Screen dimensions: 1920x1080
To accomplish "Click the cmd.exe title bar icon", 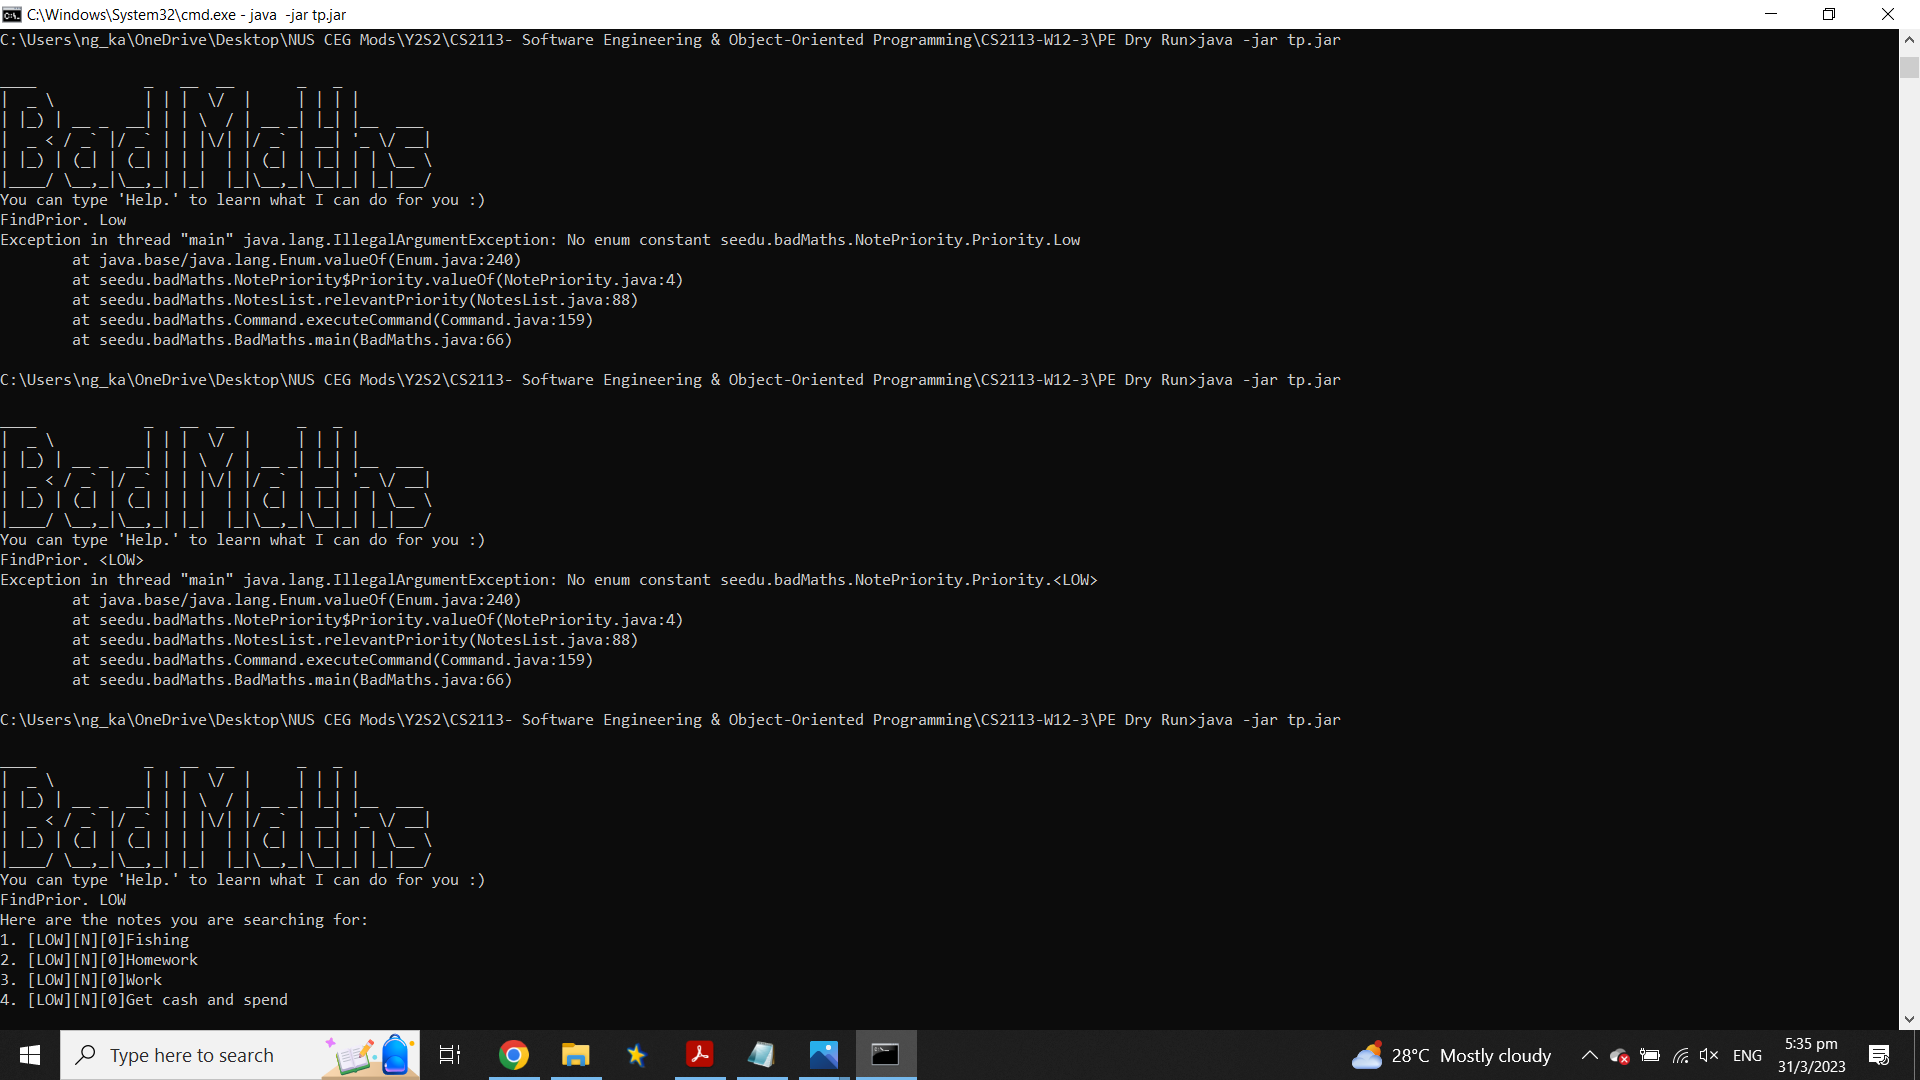I will [12, 14].
